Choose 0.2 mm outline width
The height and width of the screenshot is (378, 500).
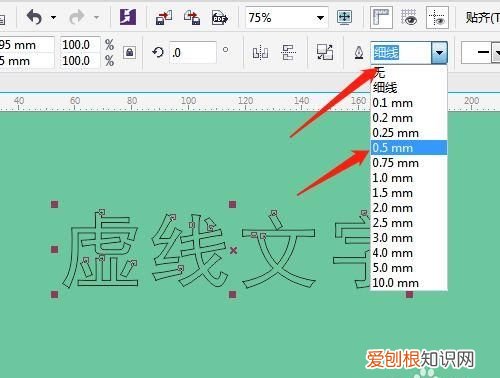click(409, 118)
